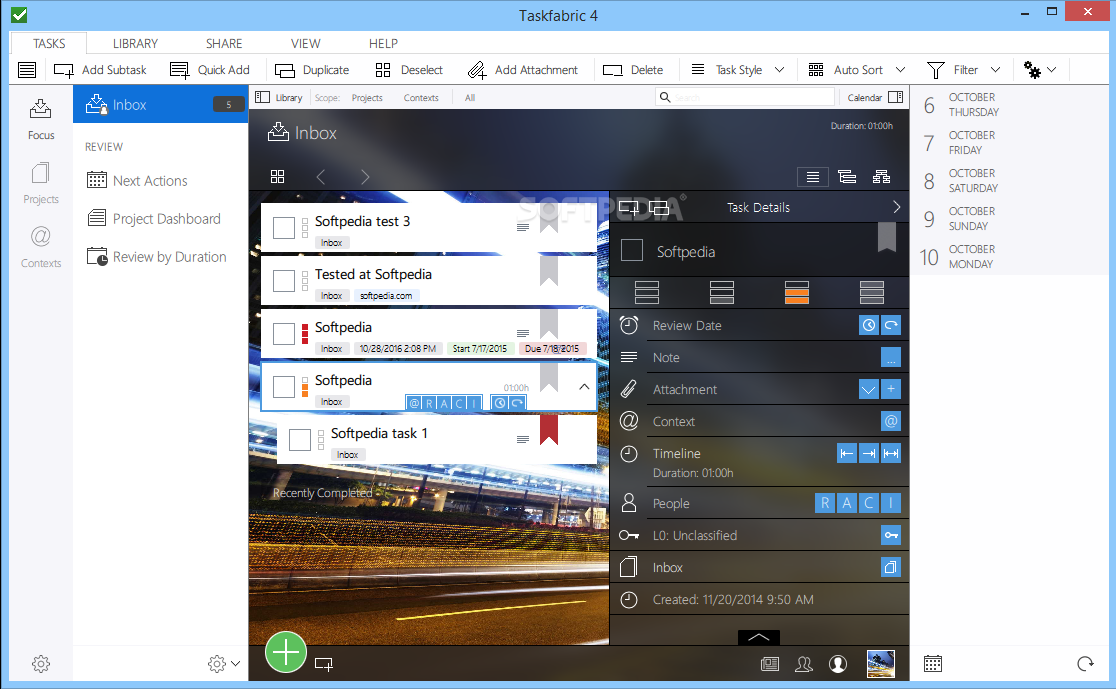Switch to the HELP tab

click(x=383, y=43)
